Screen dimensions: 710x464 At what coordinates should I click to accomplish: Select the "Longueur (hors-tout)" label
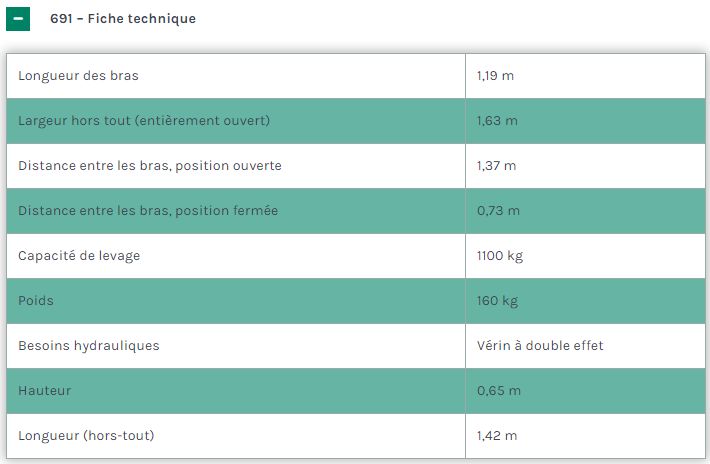86,436
